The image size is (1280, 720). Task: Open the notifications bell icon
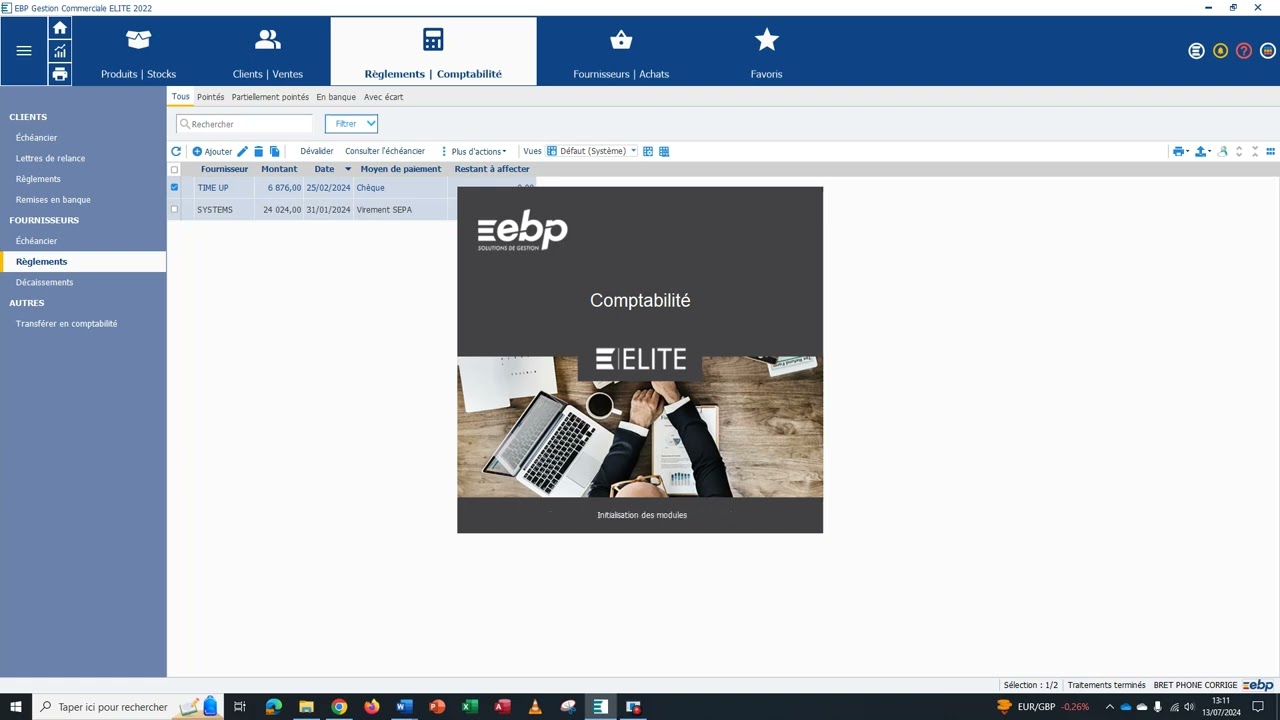coord(1220,51)
